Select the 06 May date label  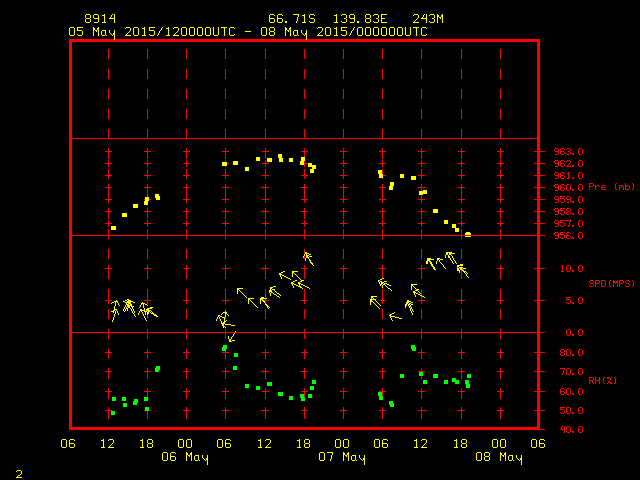(x=185, y=457)
